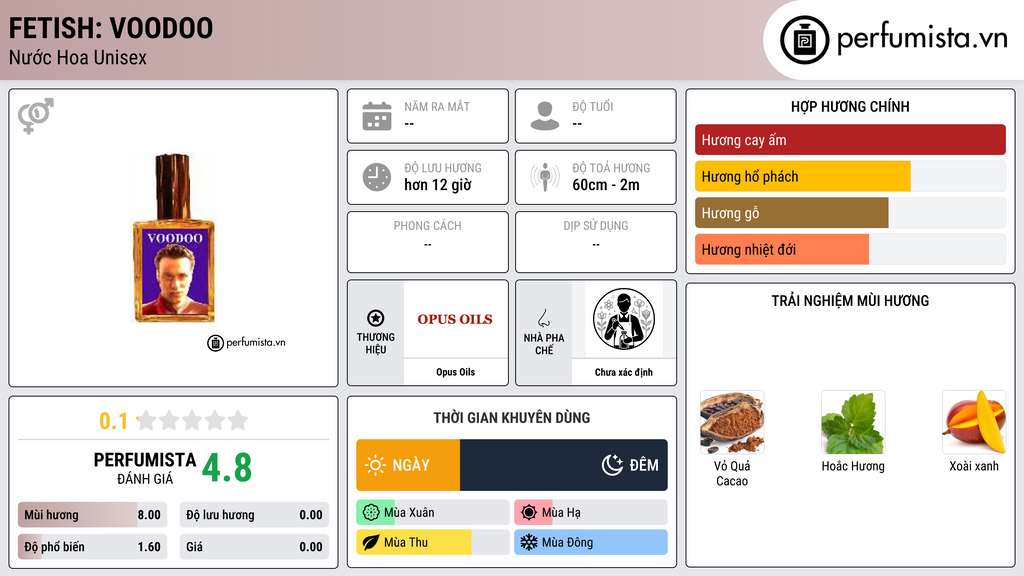
Task: Click the Hương cay ấm accord bar
Action: tap(850, 140)
